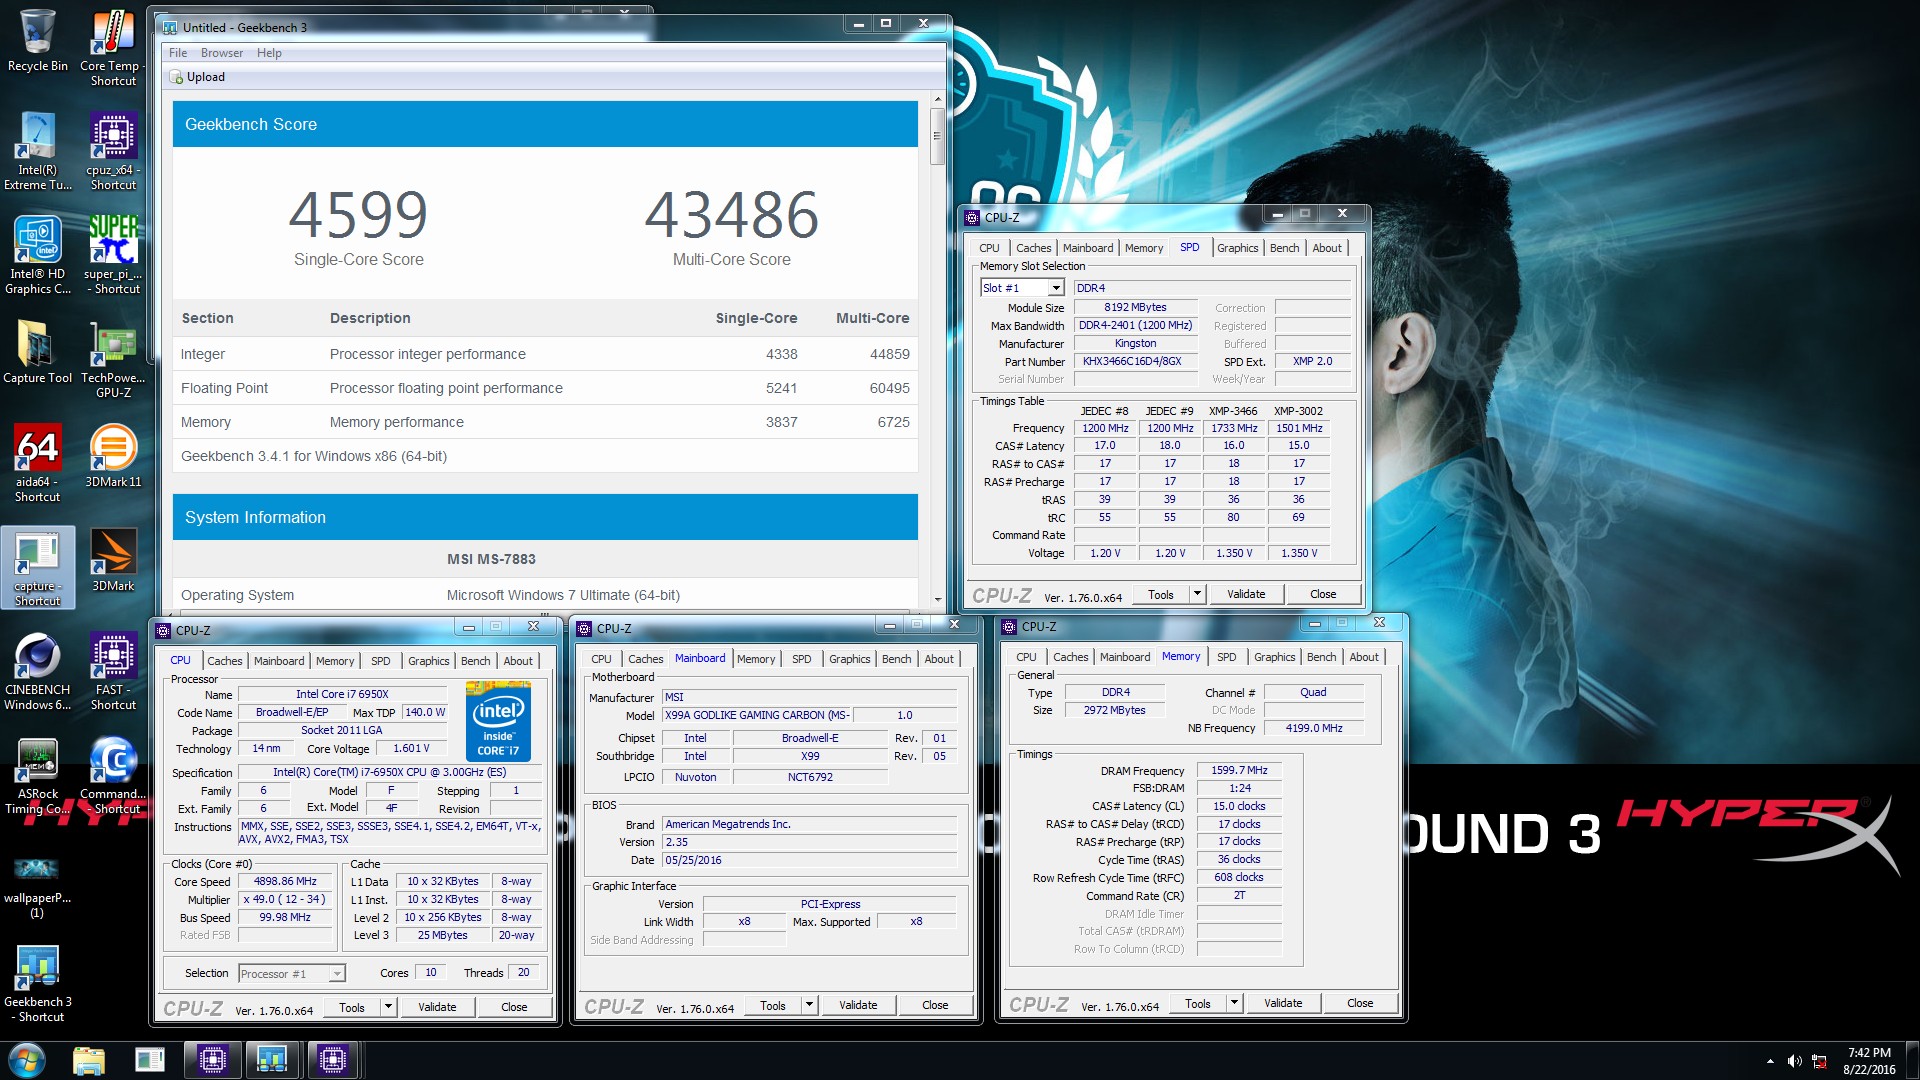The image size is (1920, 1080).
Task: Open the wallpaperP image icon
Action: click(x=37, y=886)
